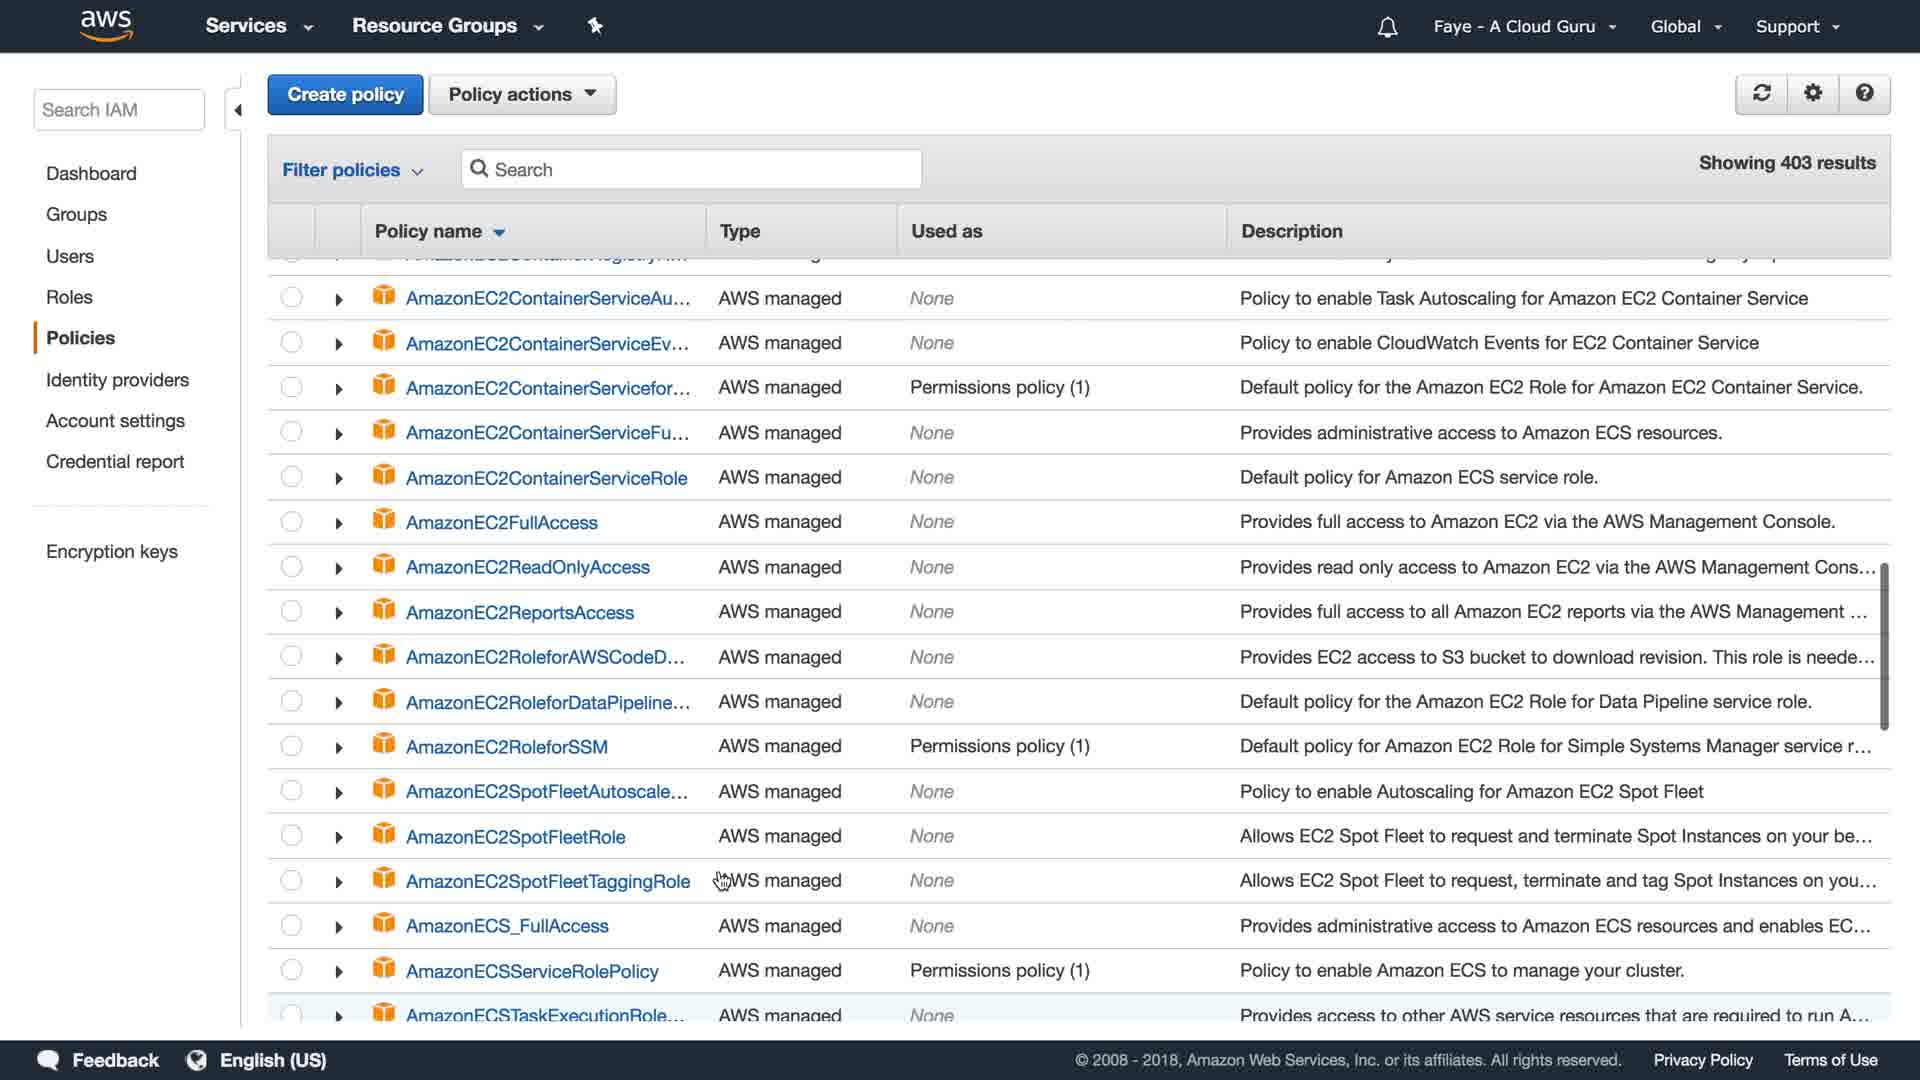1920x1080 pixels.
Task: Click the orange box icon beside AmazonEC2FullAccess
Action: pyautogui.click(x=383, y=520)
